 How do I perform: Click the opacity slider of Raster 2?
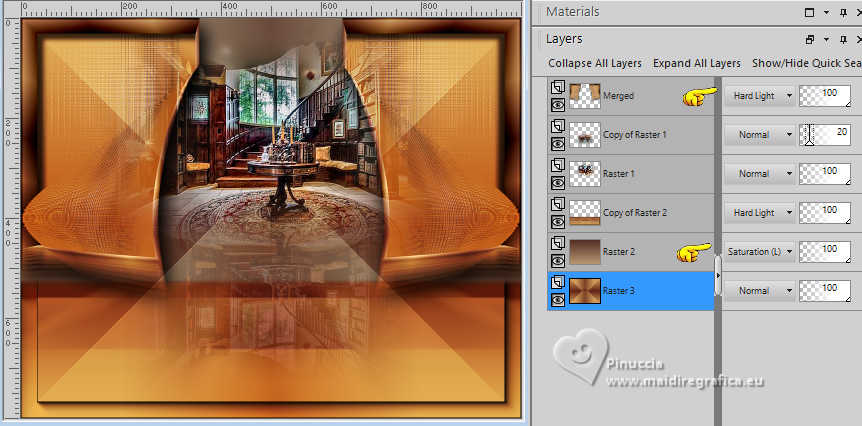tap(825, 252)
